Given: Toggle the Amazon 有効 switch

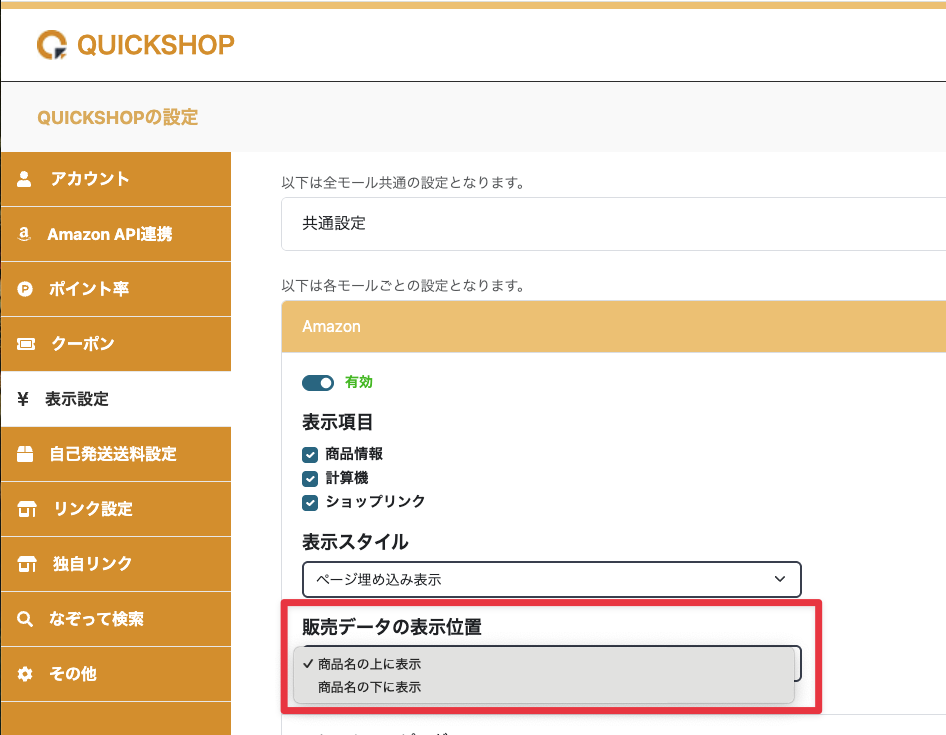Looking at the screenshot, I should pos(318,383).
